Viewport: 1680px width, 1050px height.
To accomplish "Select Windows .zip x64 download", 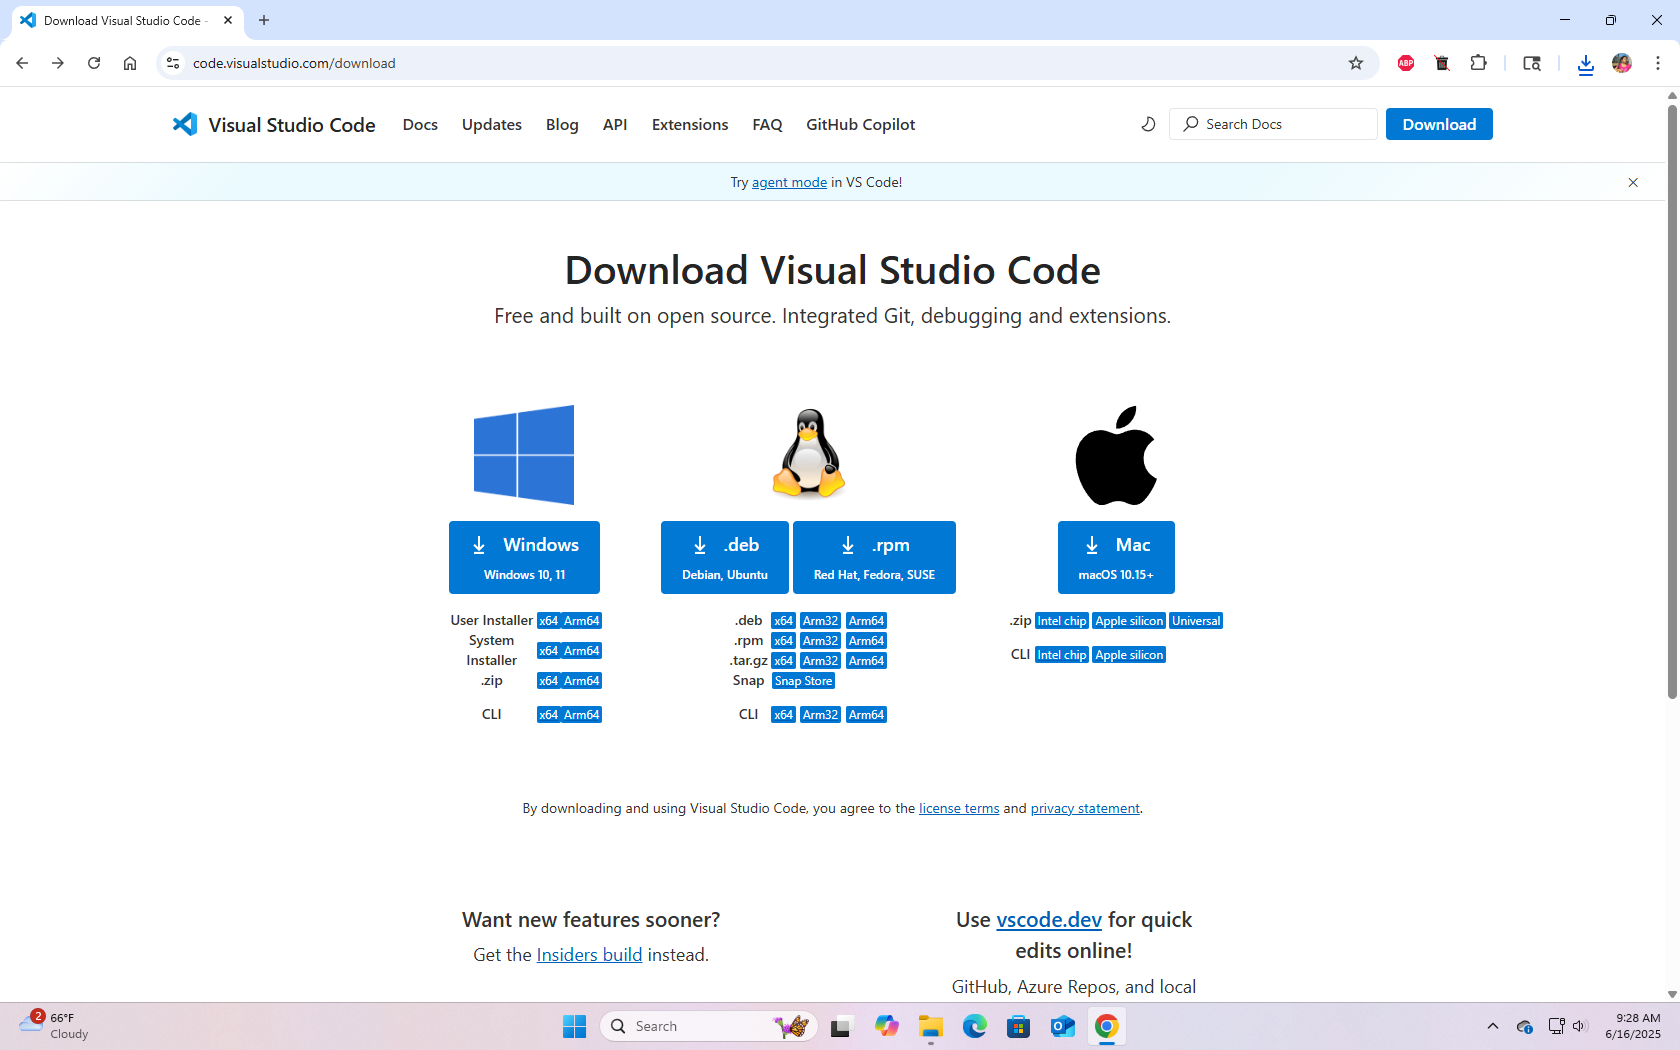I will click(x=548, y=681).
